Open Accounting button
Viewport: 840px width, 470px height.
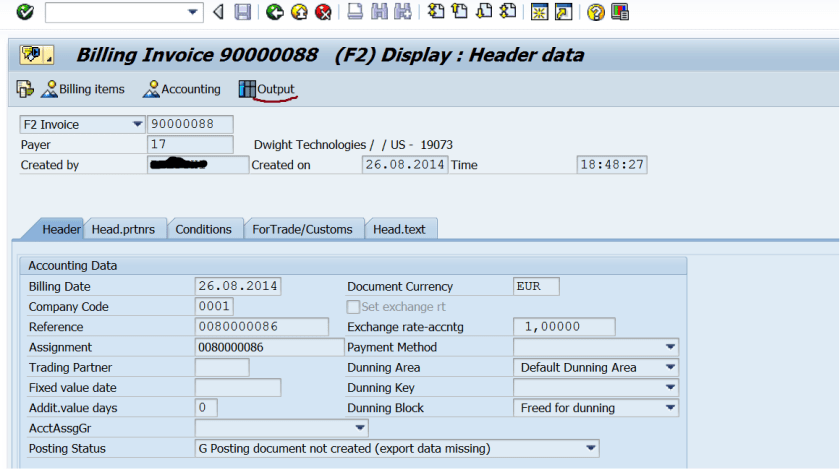(182, 89)
